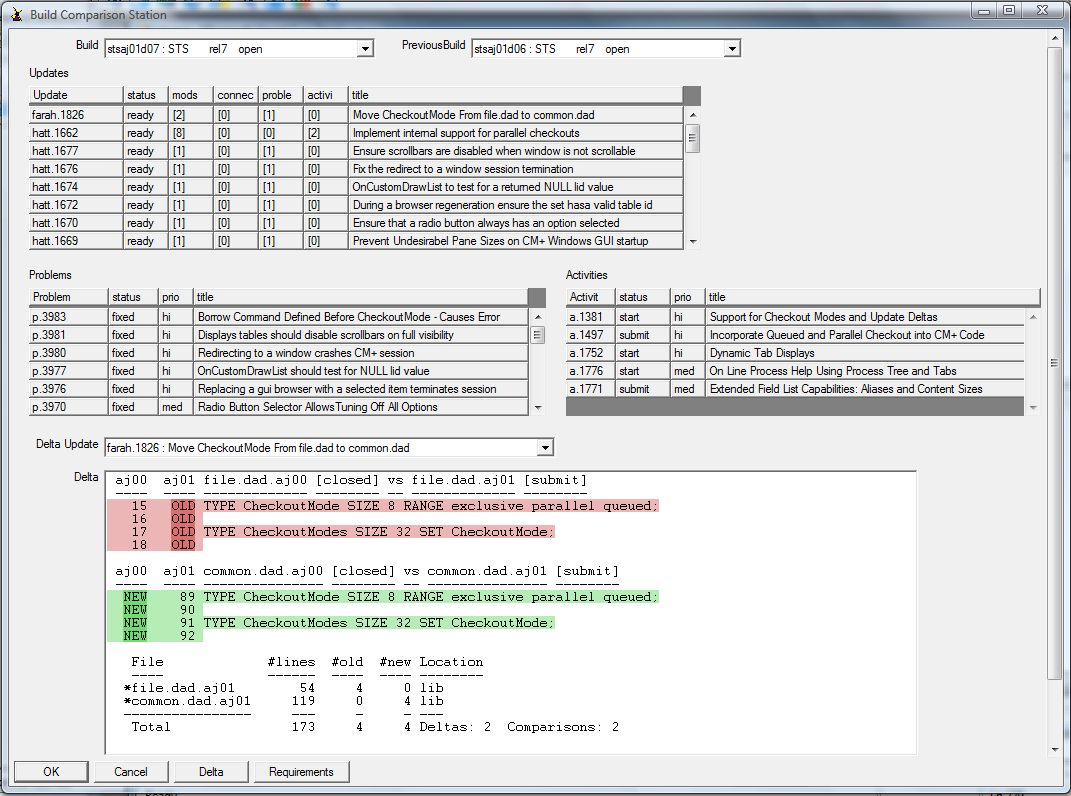Viewport: 1071px width, 796px height.
Task: Select update row hatt.1662
Action: coord(76,133)
